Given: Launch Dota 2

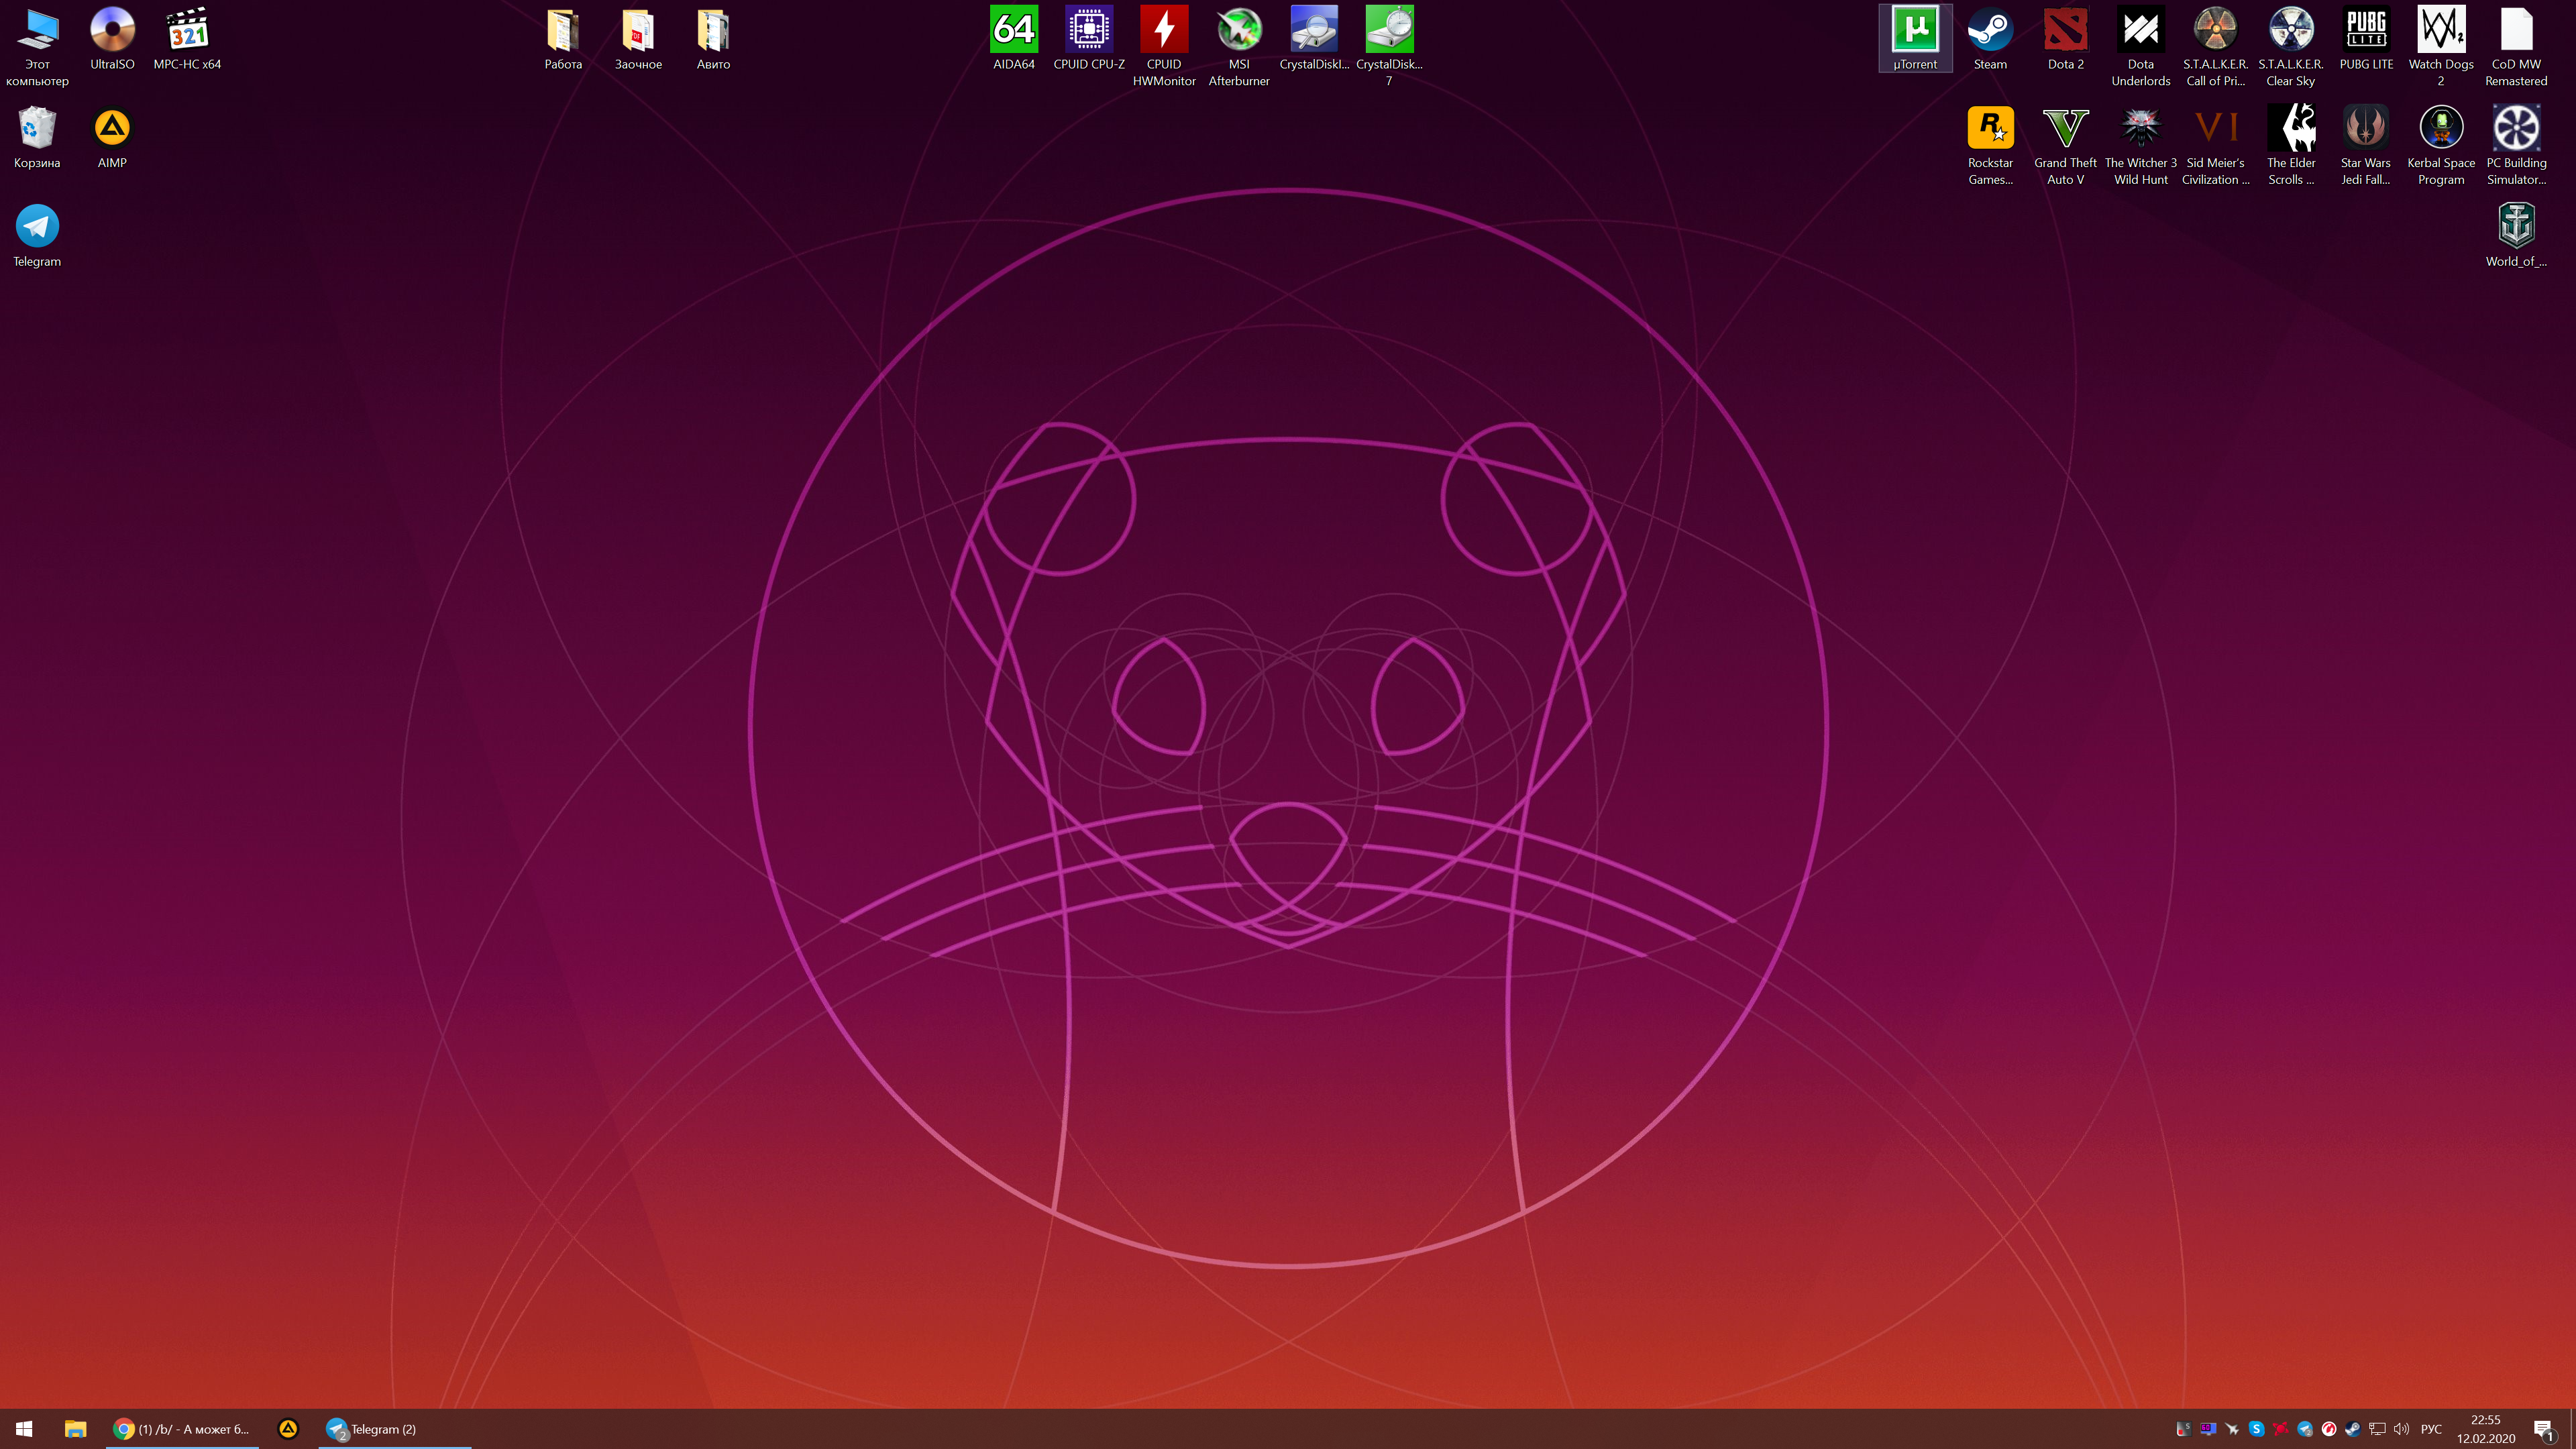Looking at the screenshot, I should click(x=2065, y=38).
